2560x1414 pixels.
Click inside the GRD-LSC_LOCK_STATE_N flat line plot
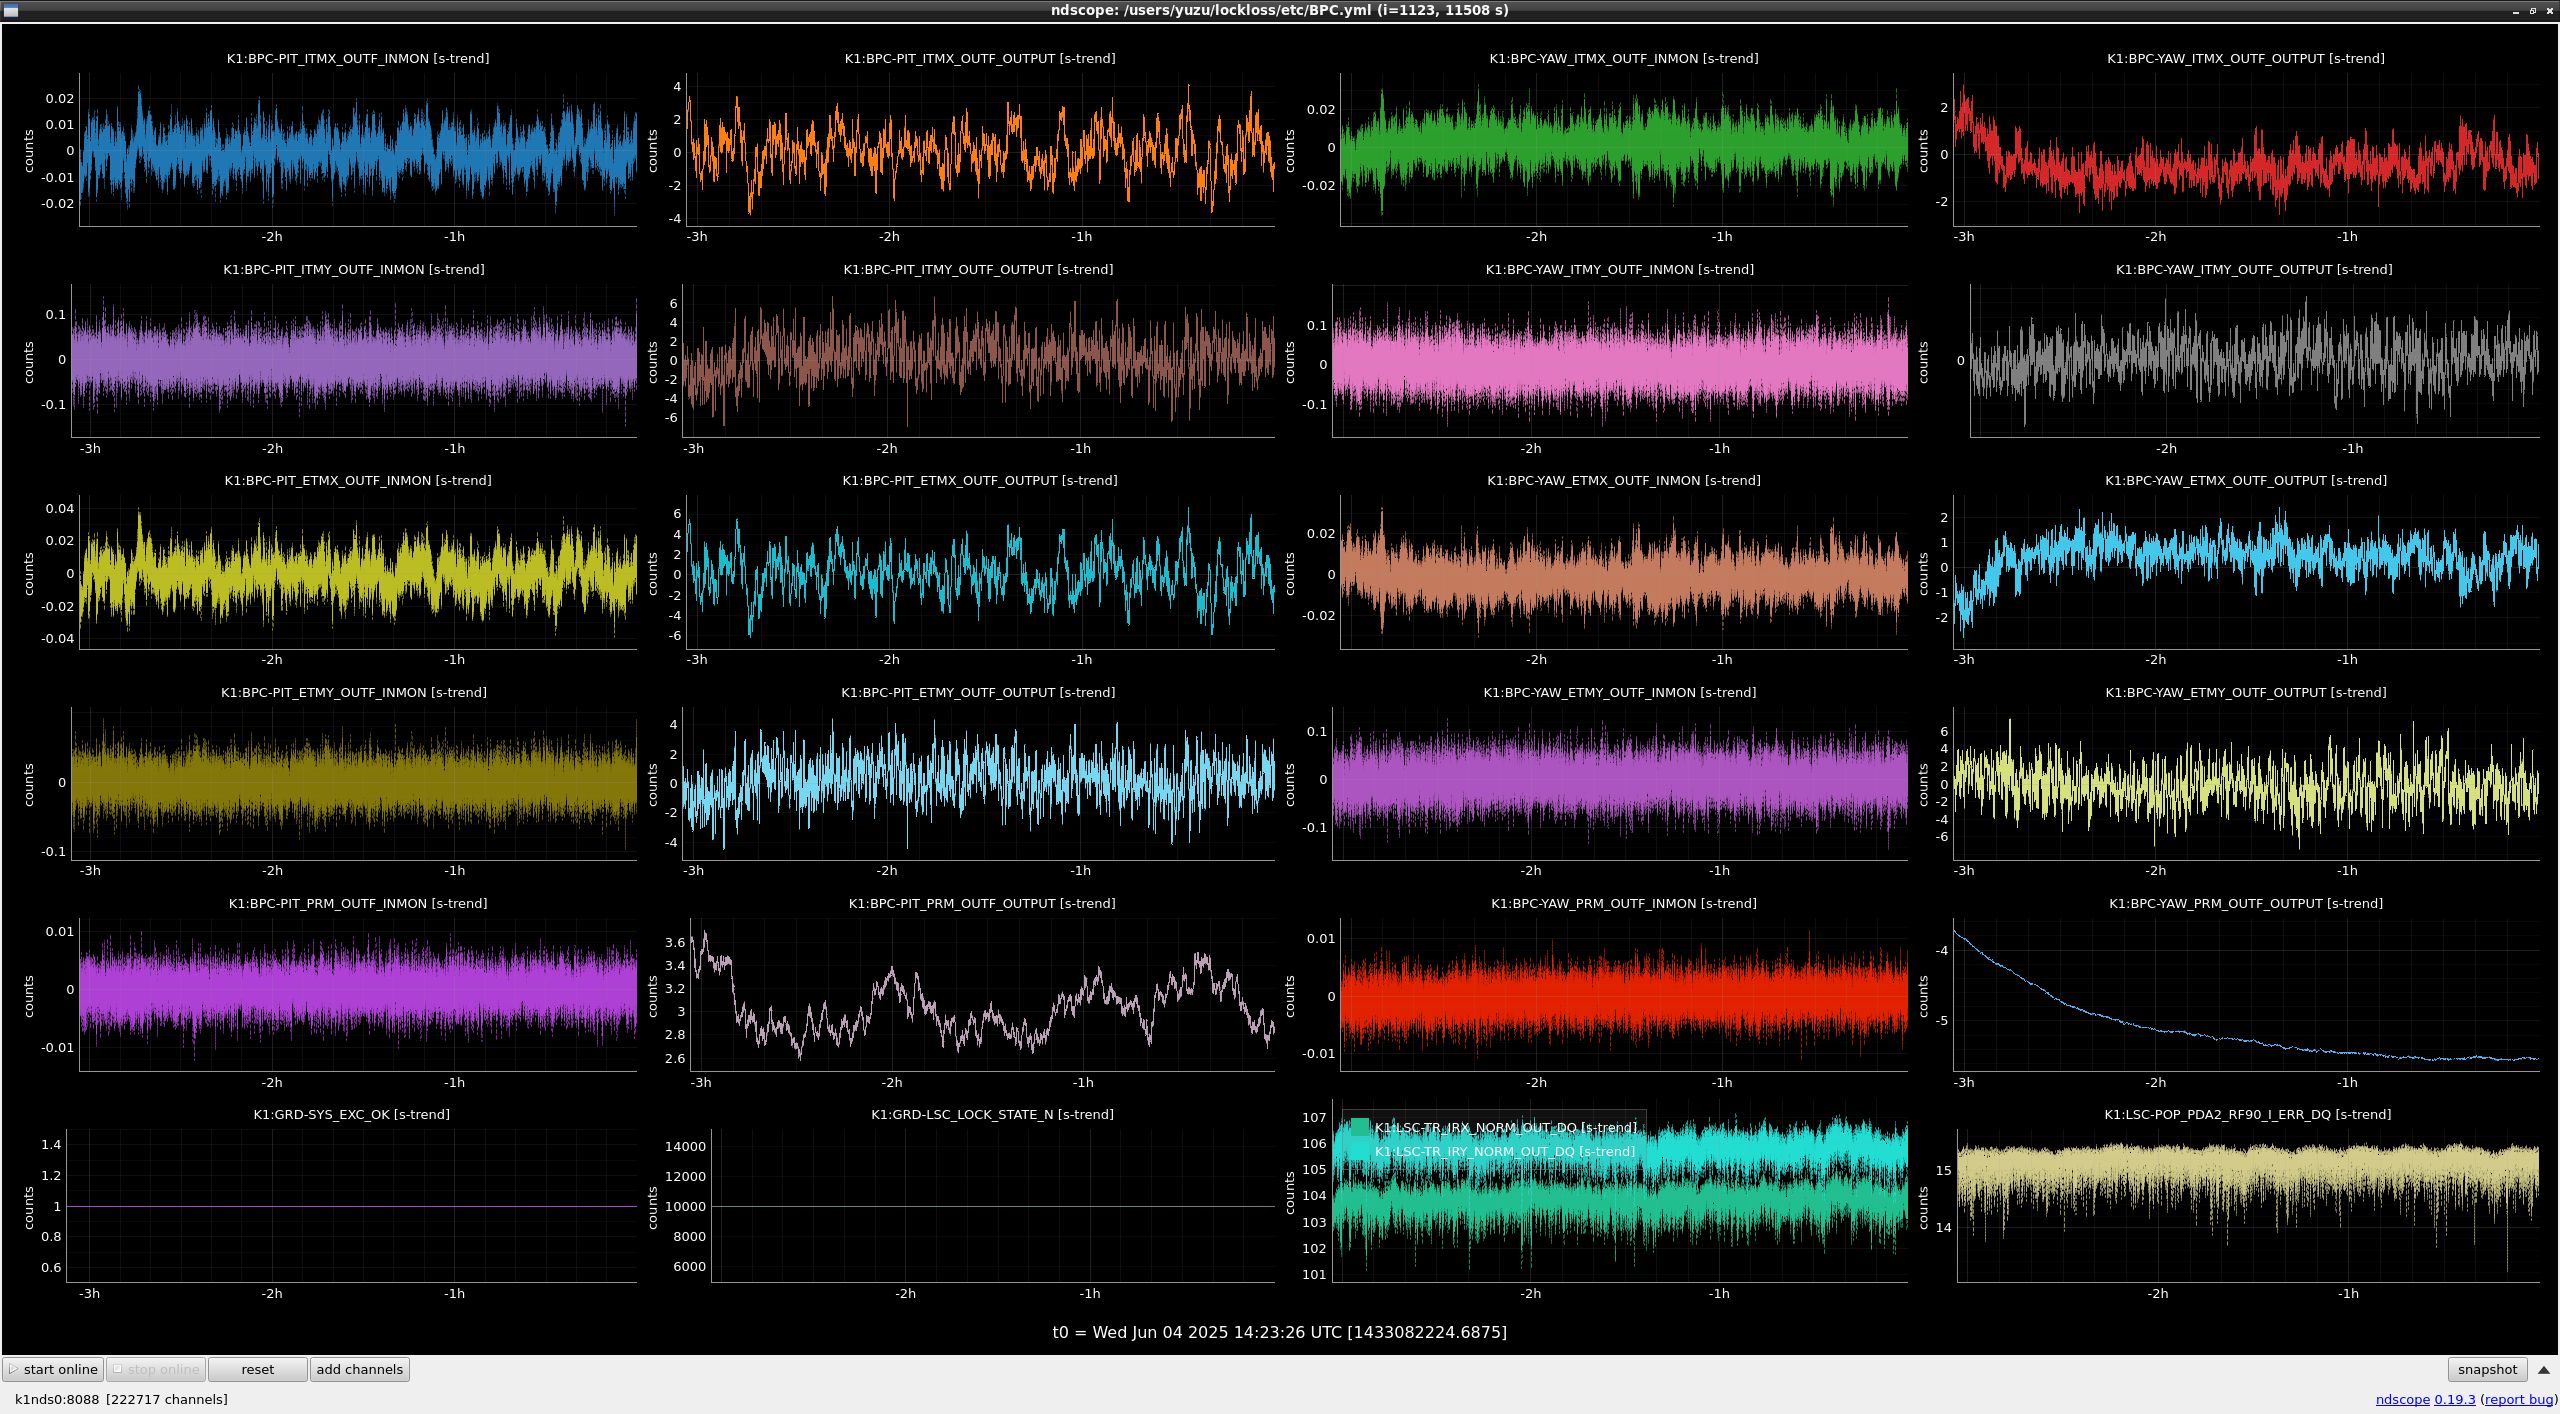[992, 1205]
